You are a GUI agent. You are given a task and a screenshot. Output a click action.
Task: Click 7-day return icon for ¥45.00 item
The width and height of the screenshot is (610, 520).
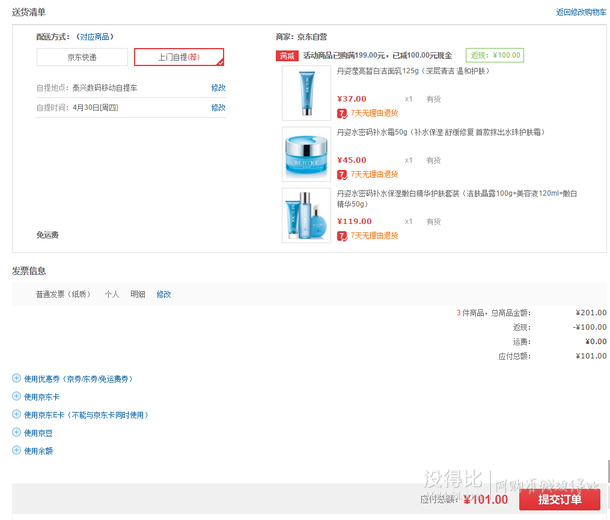pyautogui.click(x=342, y=175)
